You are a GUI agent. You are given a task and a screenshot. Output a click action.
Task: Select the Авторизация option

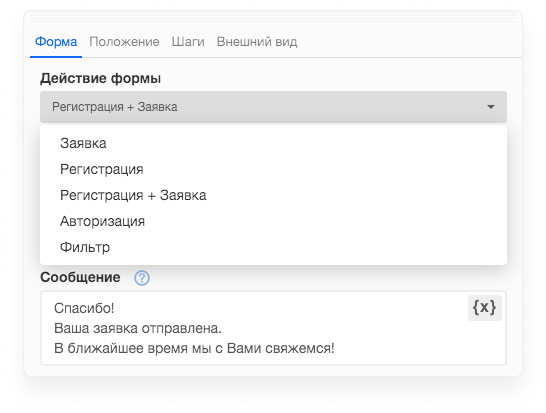[x=273, y=221]
